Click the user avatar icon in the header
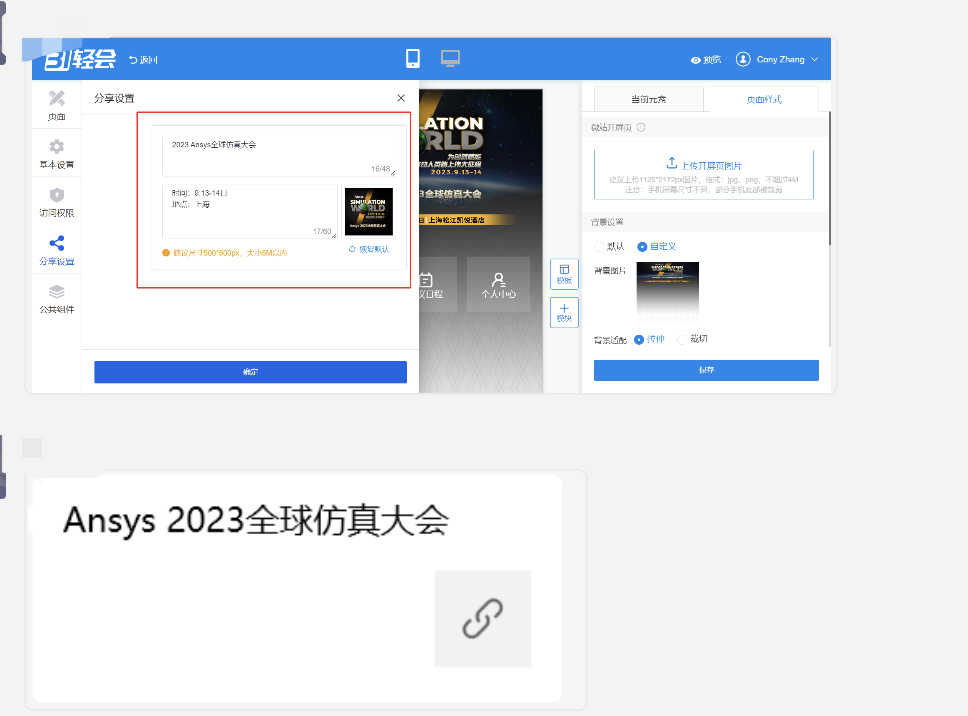The width and height of the screenshot is (968, 716). 743,59
